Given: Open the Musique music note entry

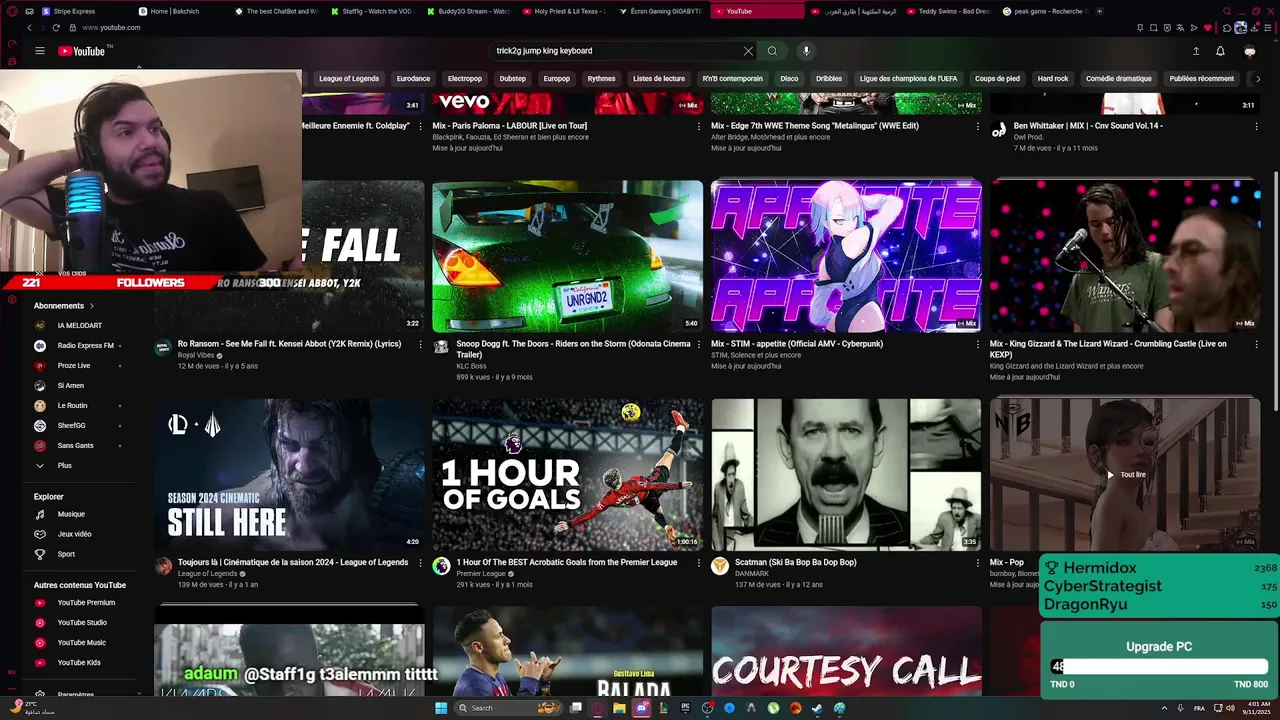Looking at the screenshot, I should [70, 514].
